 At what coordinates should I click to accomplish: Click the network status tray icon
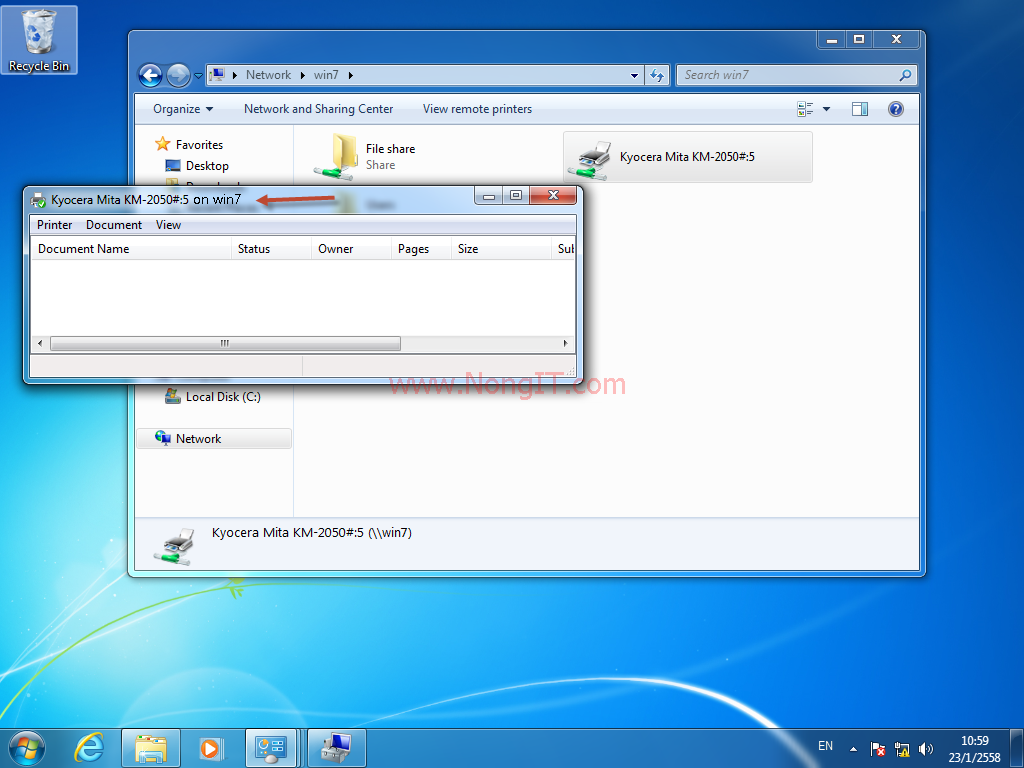tap(902, 749)
